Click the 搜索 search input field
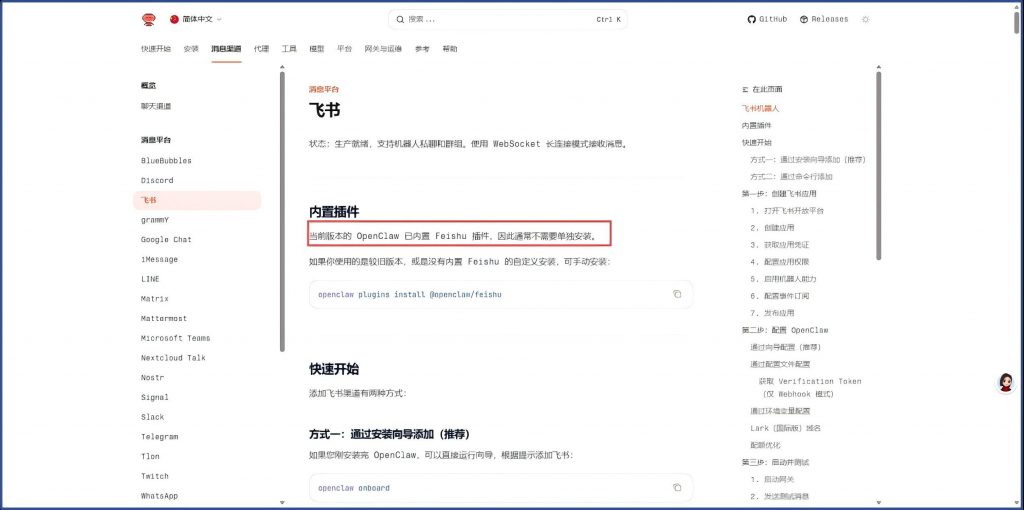This screenshot has width=1024, height=510. coord(500,19)
